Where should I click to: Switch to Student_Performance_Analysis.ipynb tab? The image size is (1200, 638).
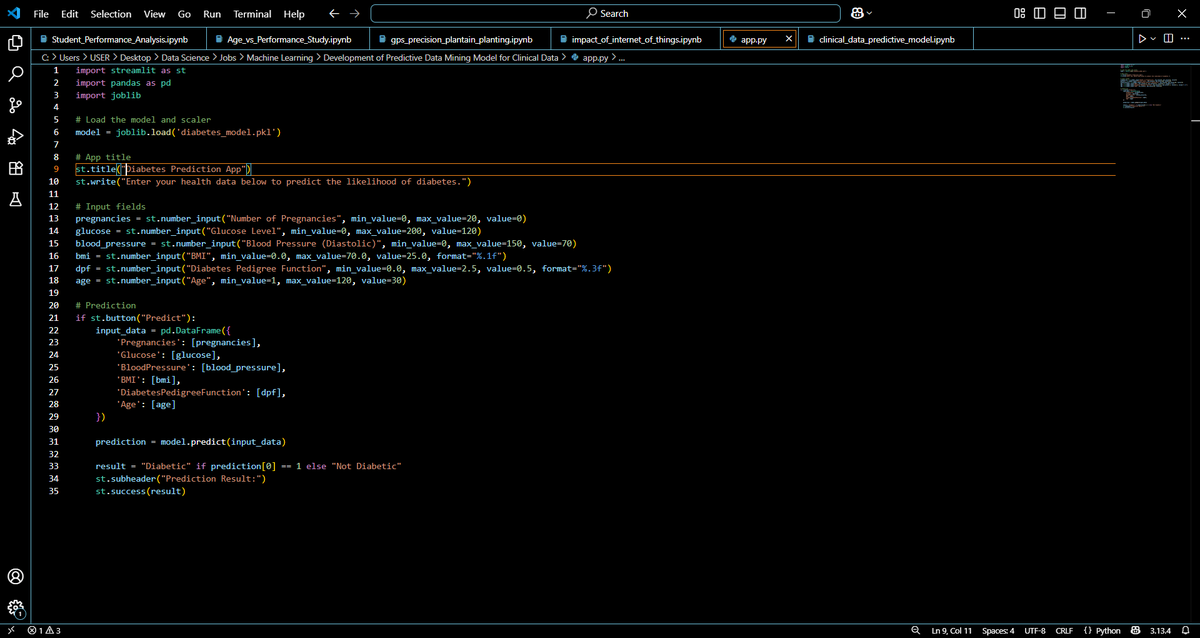click(x=118, y=39)
